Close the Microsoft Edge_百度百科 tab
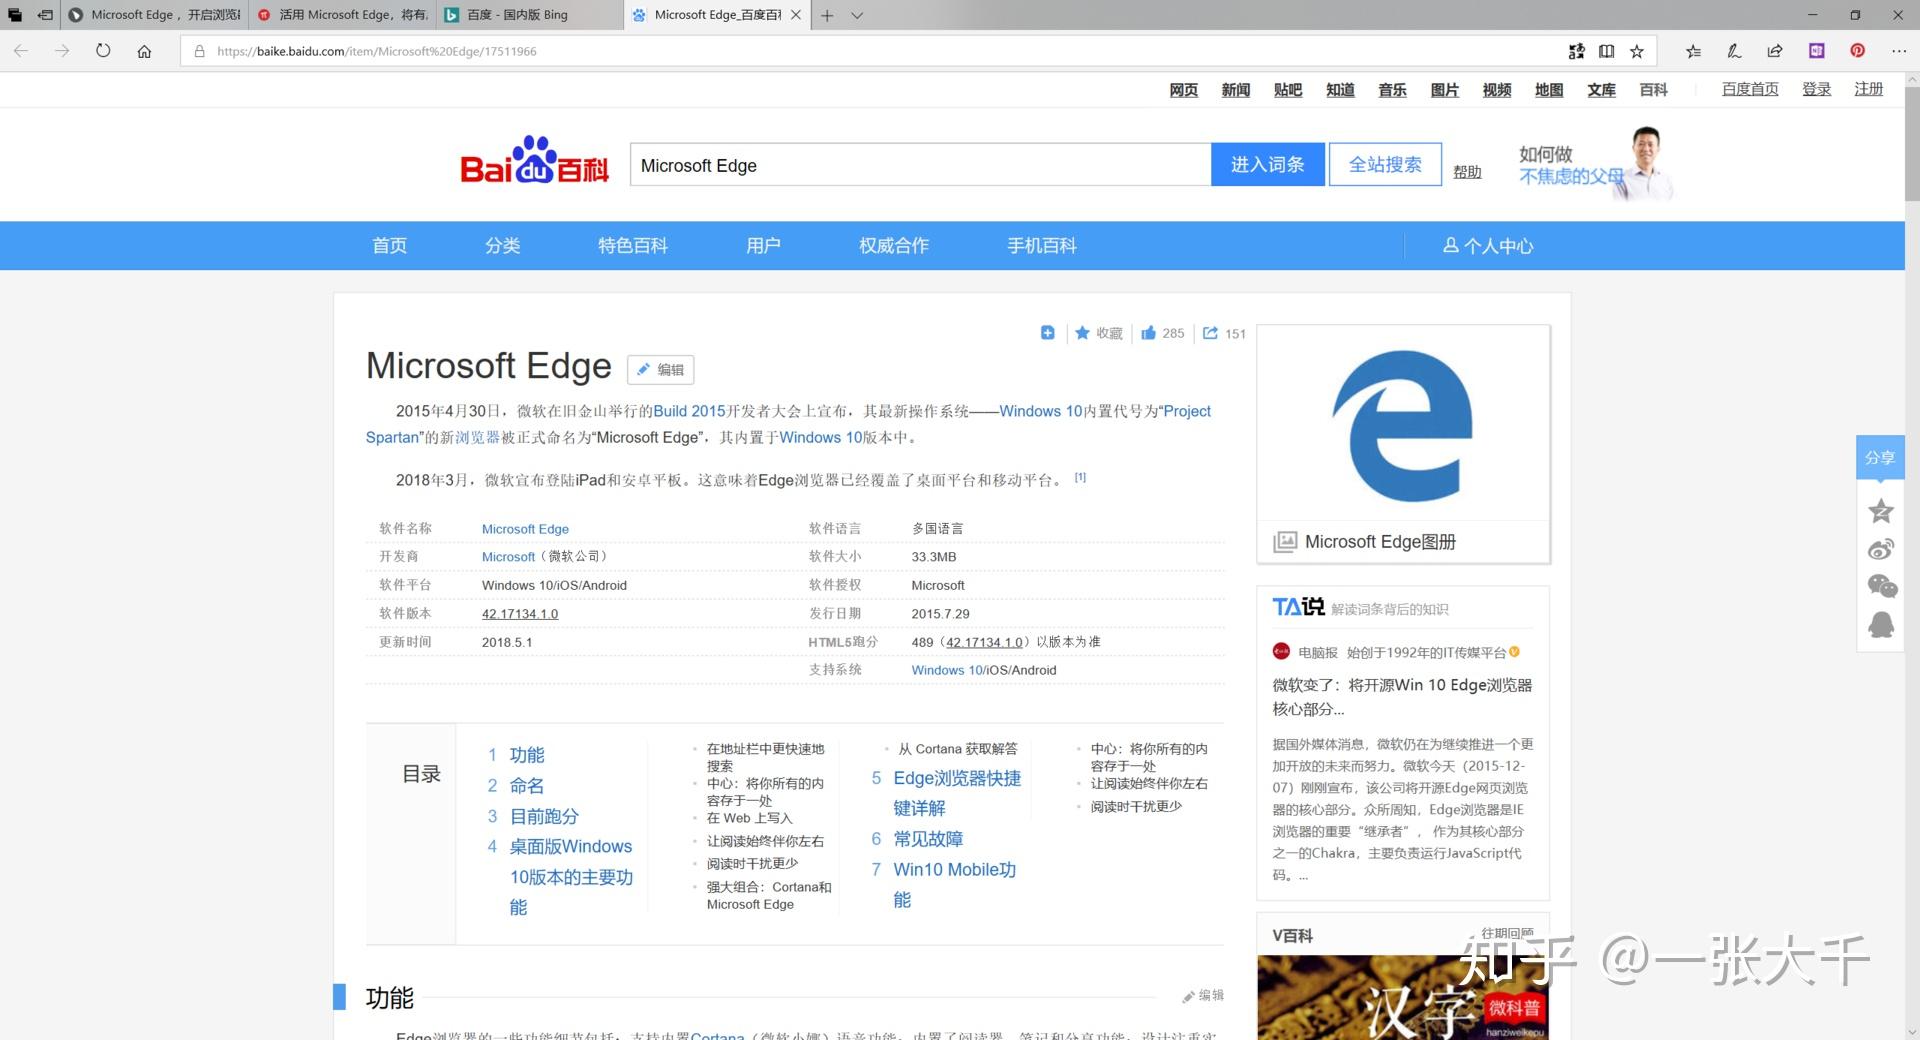 (x=796, y=15)
